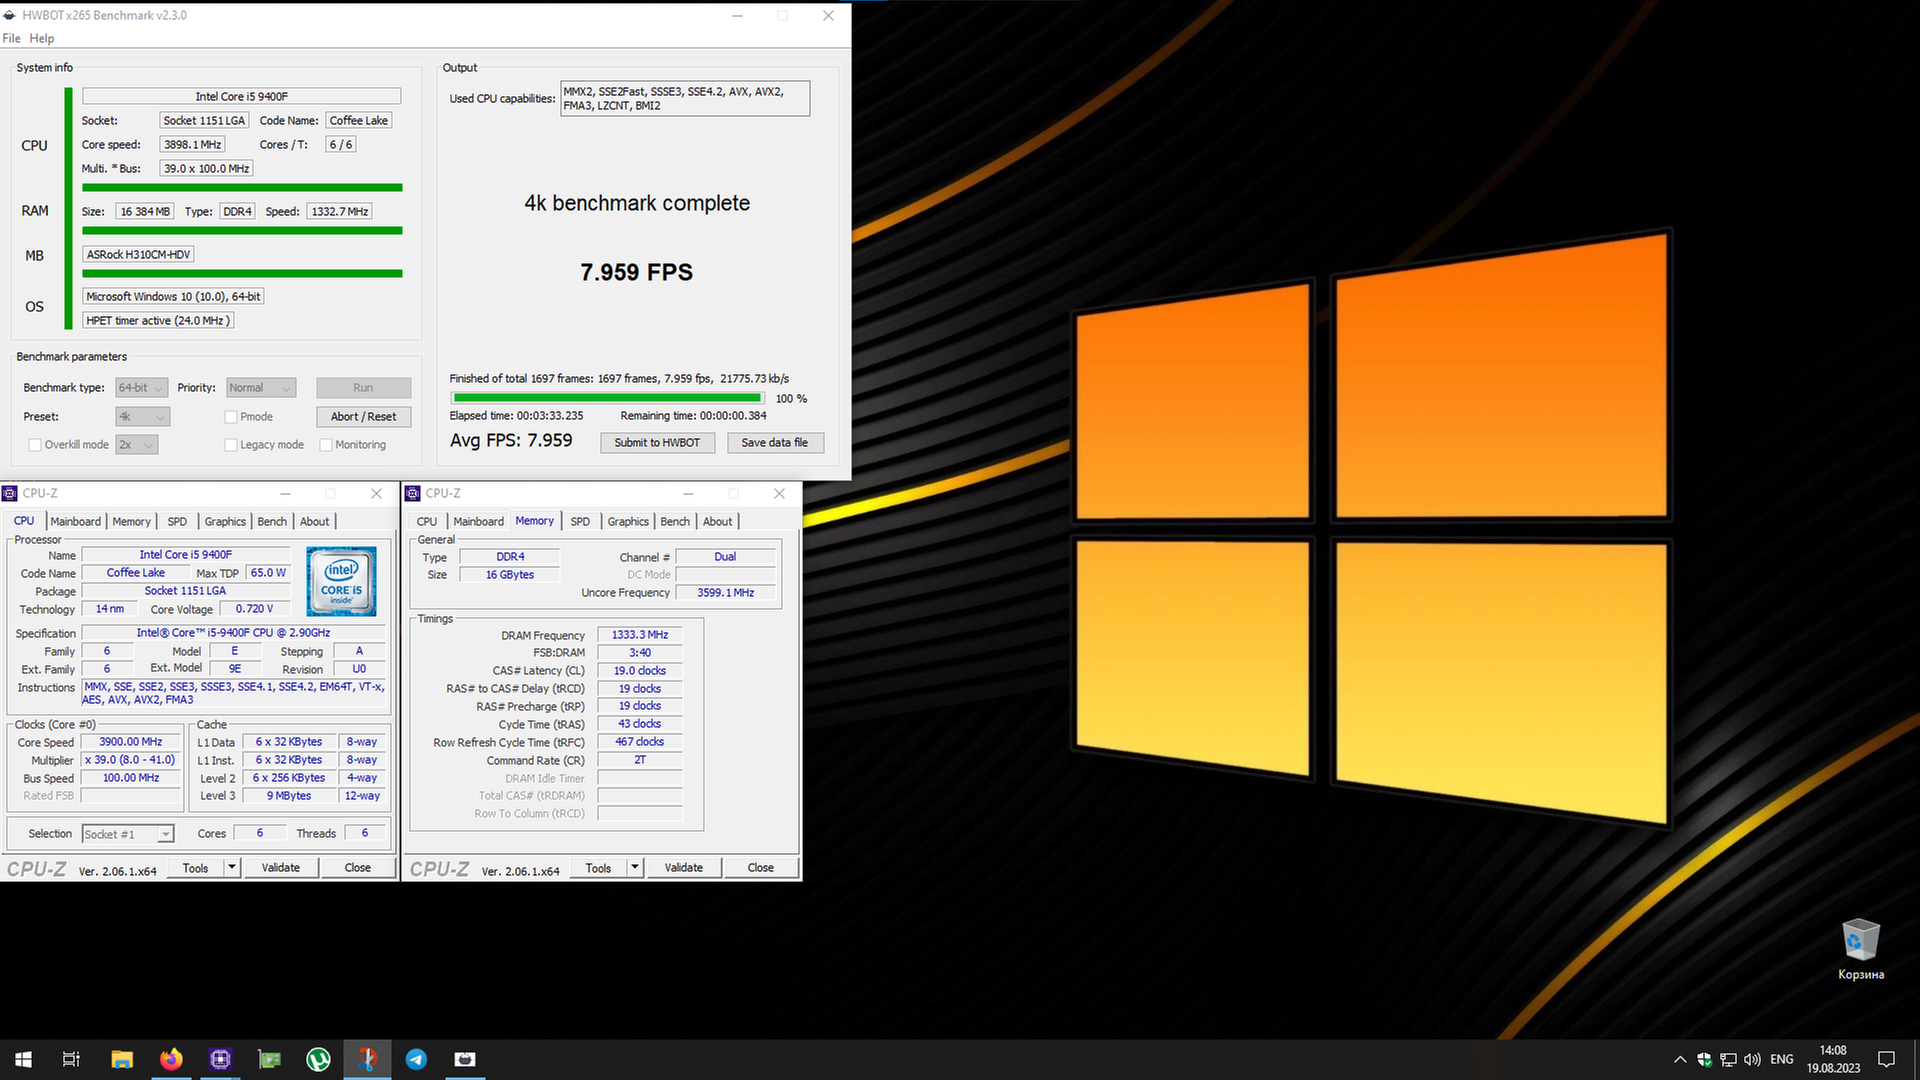The height and width of the screenshot is (1080, 1920).
Task: Click Close button in right CPU-Z
Action: [761, 868]
